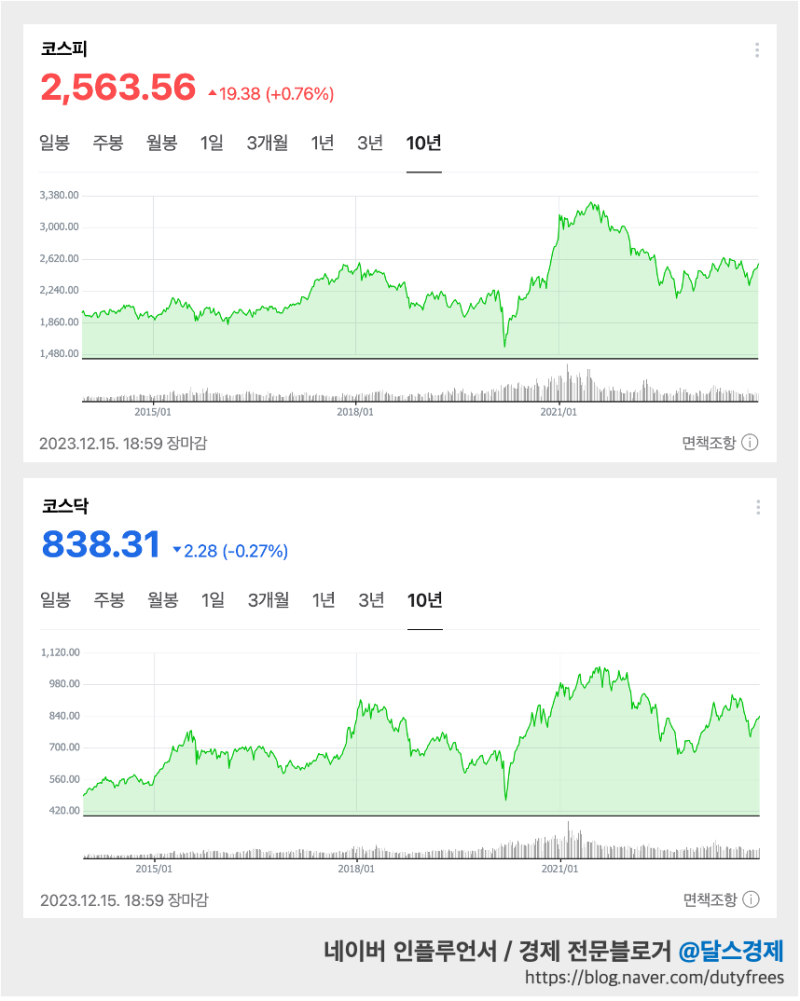Image resolution: width=800 pixels, height=1001 pixels.
Task: Switch KOSPI chart to 3년 view
Action: tap(370, 143)
